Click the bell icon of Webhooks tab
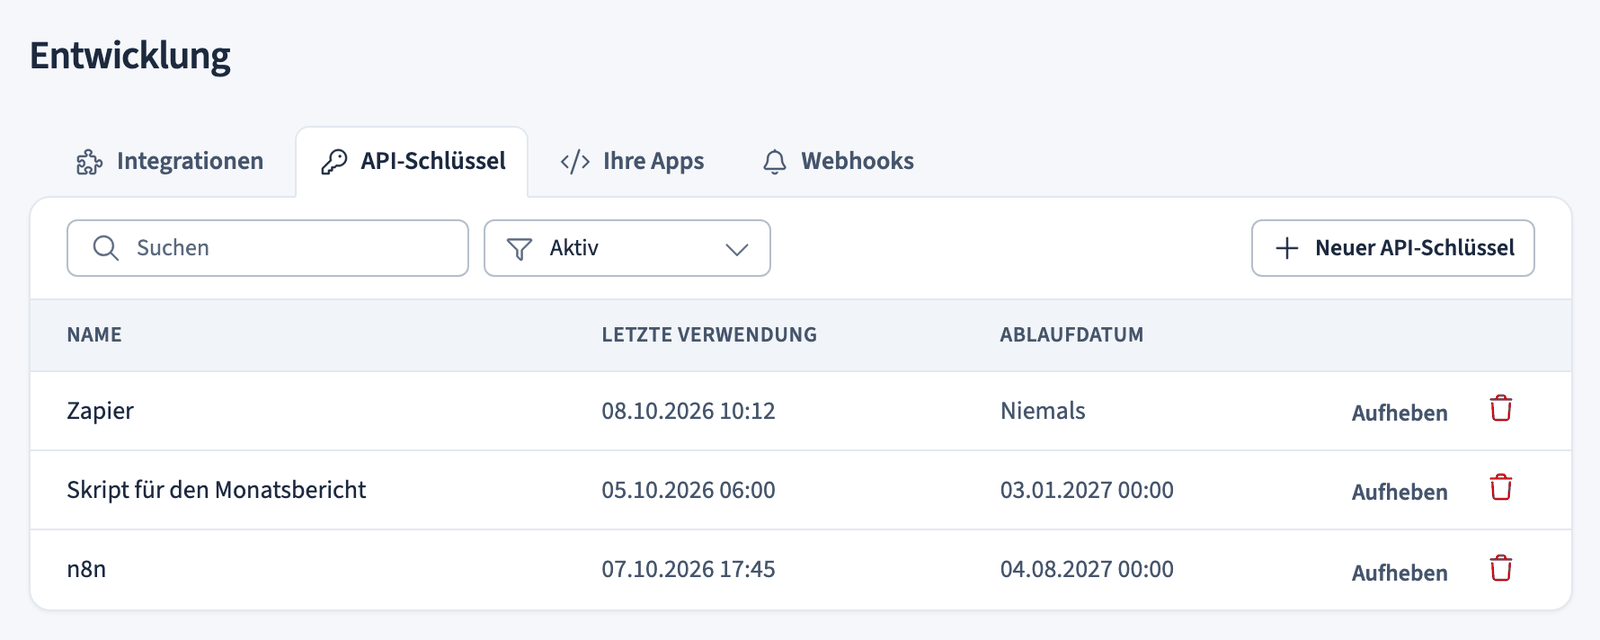Screen dimensions: 1600x640 775,162
